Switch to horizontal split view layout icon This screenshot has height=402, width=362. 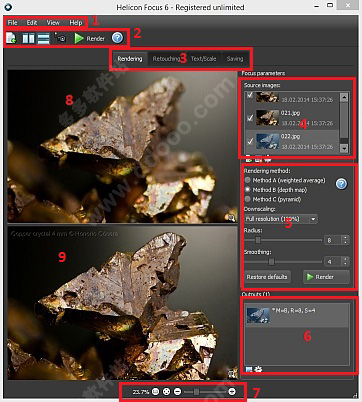tap(43, 38)
